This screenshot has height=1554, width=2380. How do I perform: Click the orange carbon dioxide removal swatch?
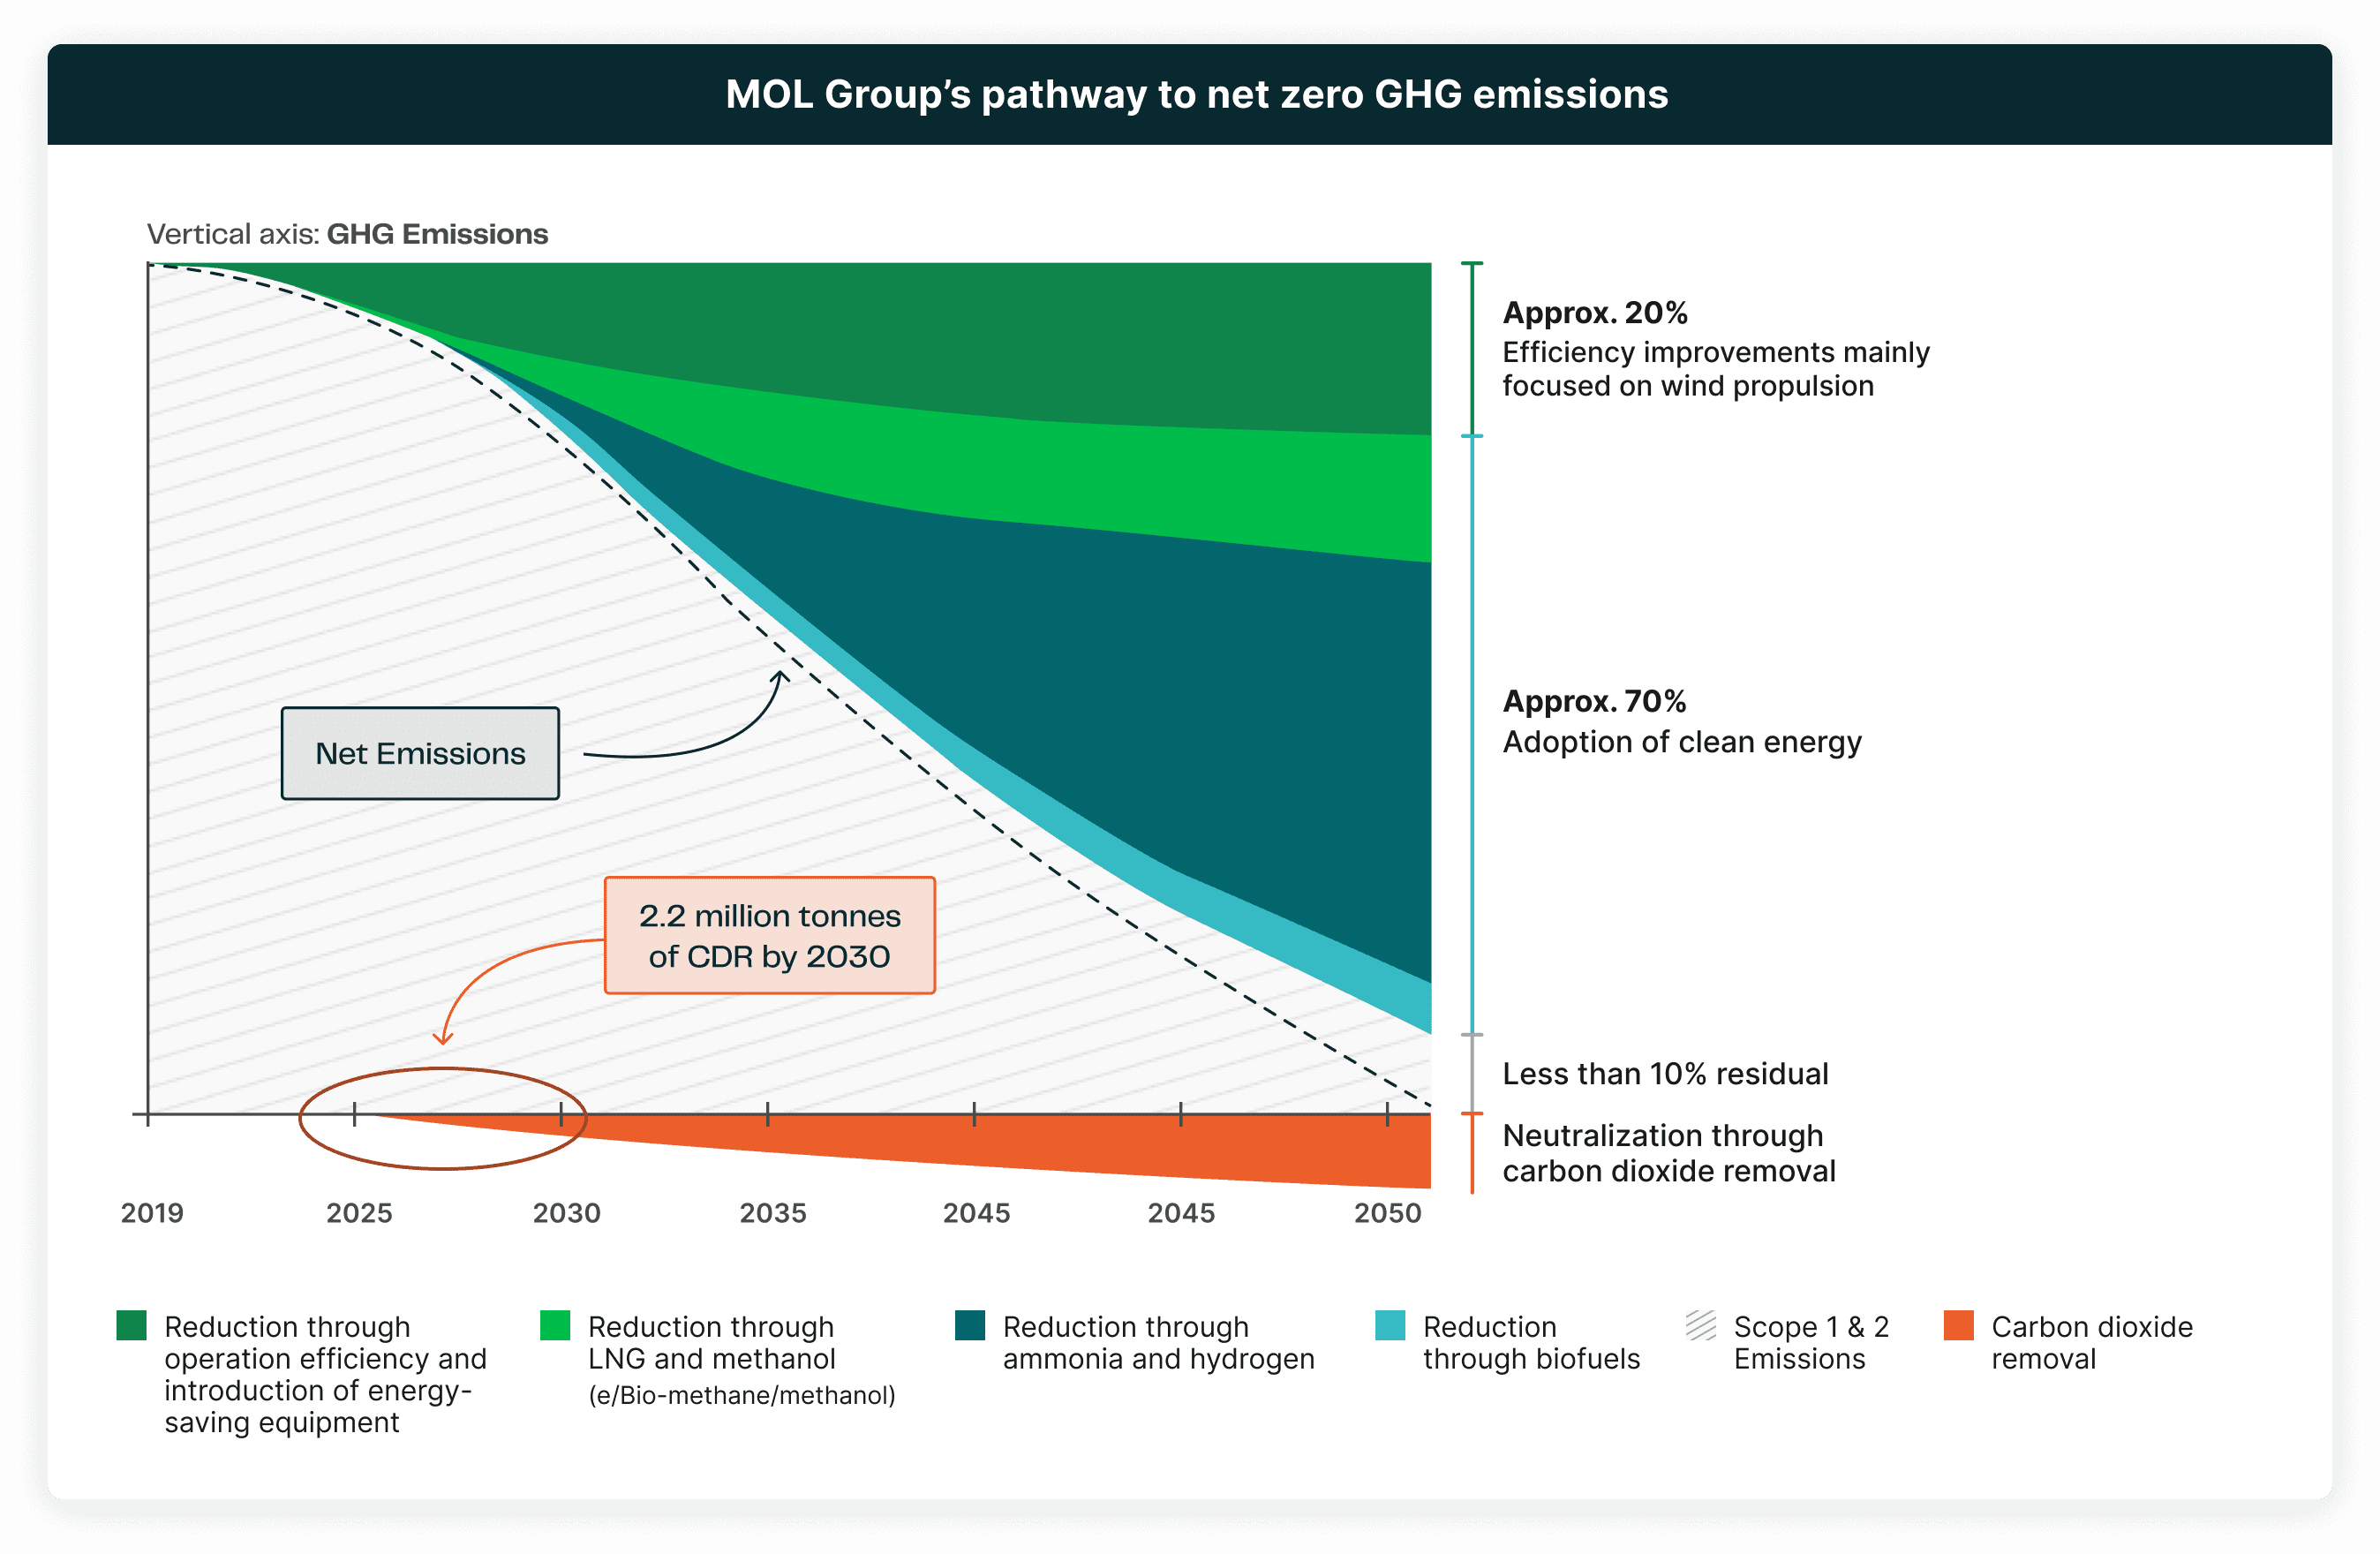[1959, 1325]
